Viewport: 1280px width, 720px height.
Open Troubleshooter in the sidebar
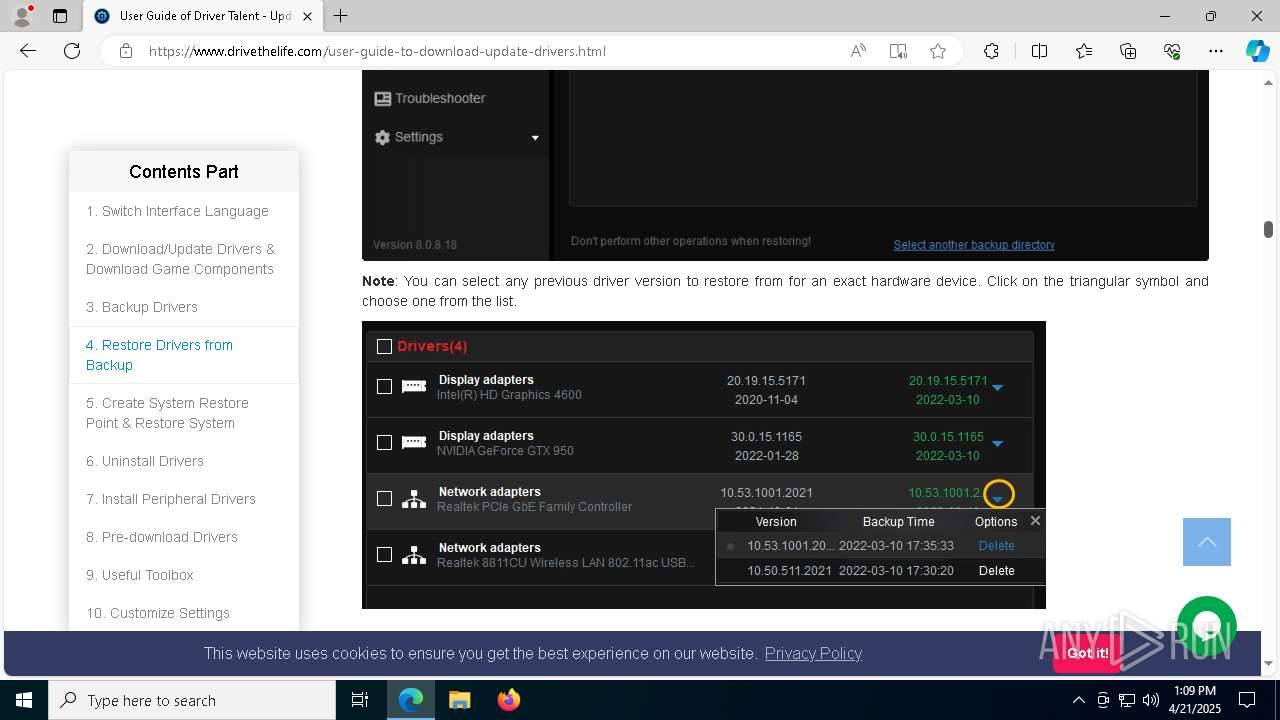tap(430, 98)
